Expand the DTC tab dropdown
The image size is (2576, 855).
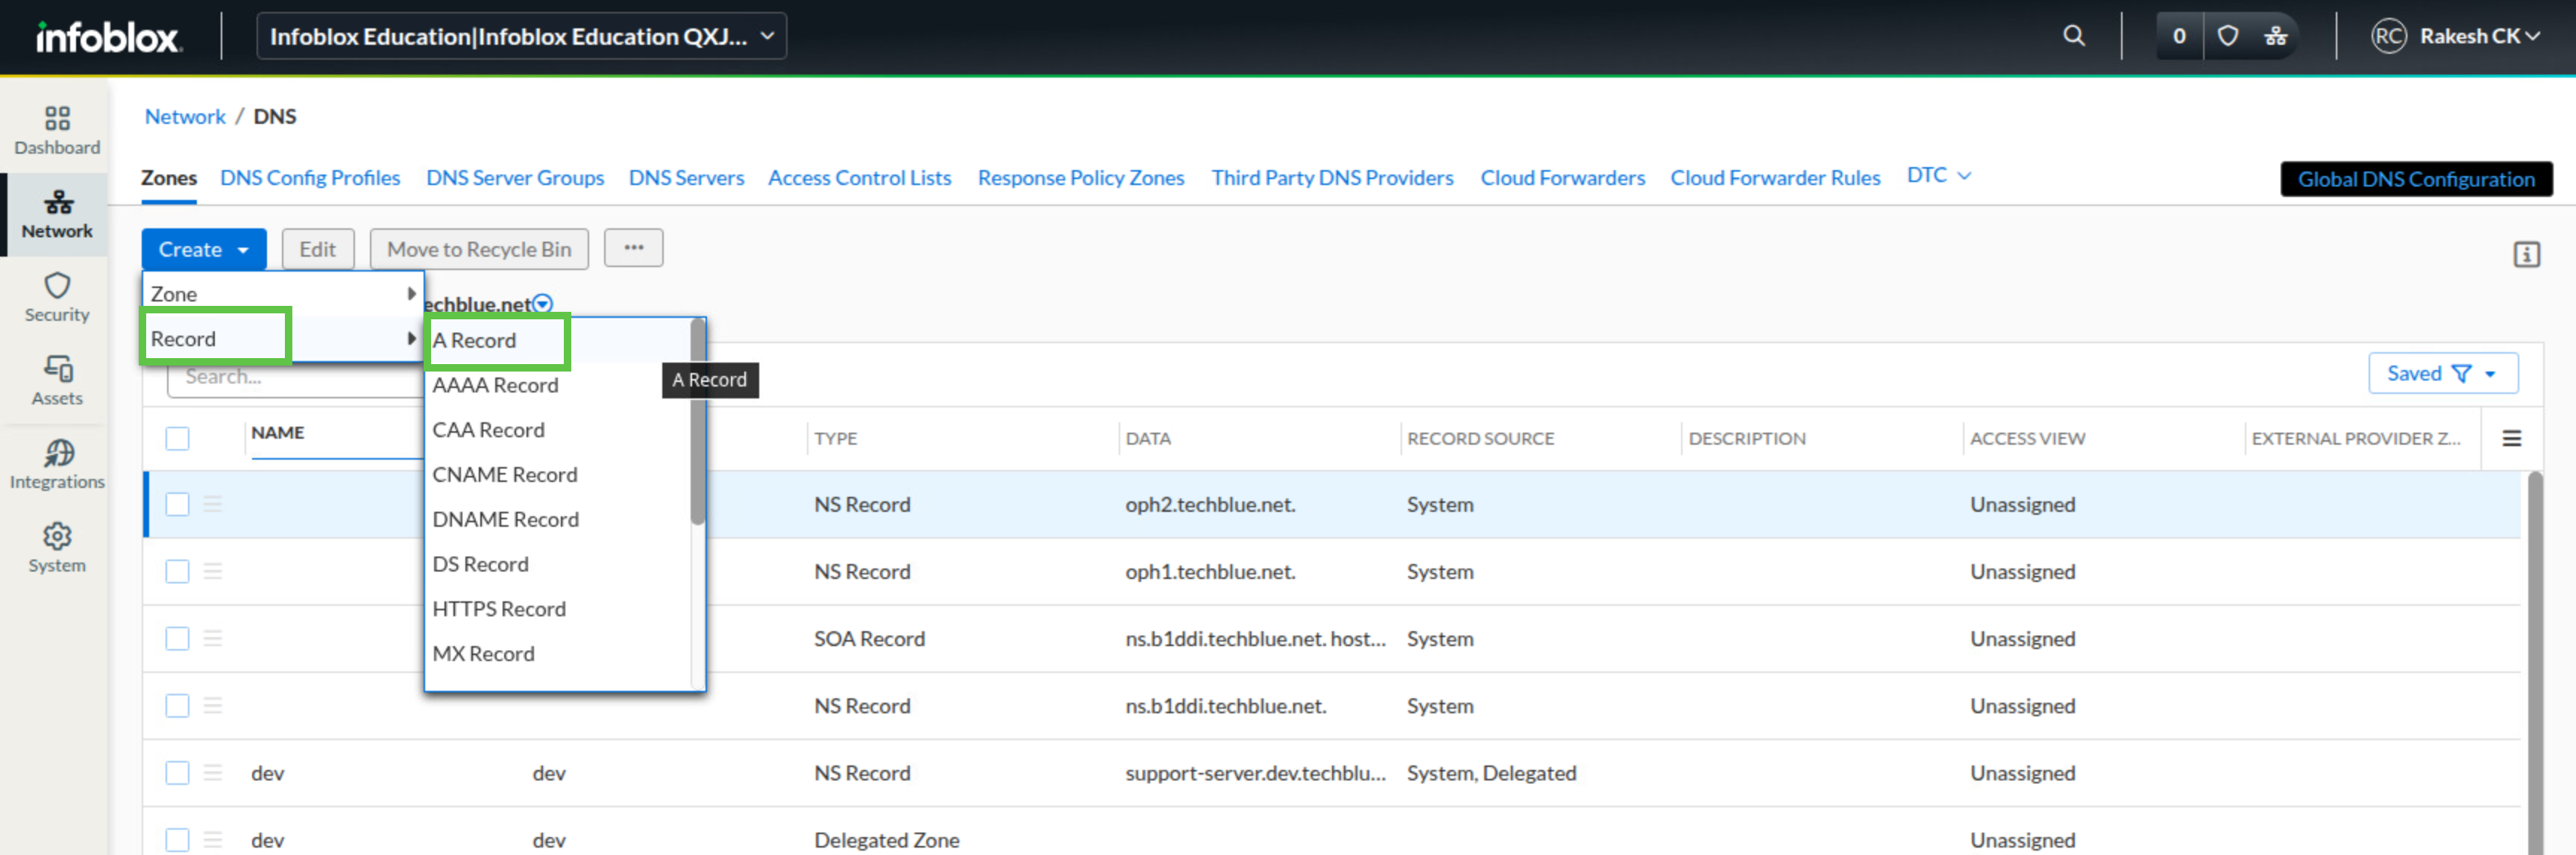[1938, 176]
